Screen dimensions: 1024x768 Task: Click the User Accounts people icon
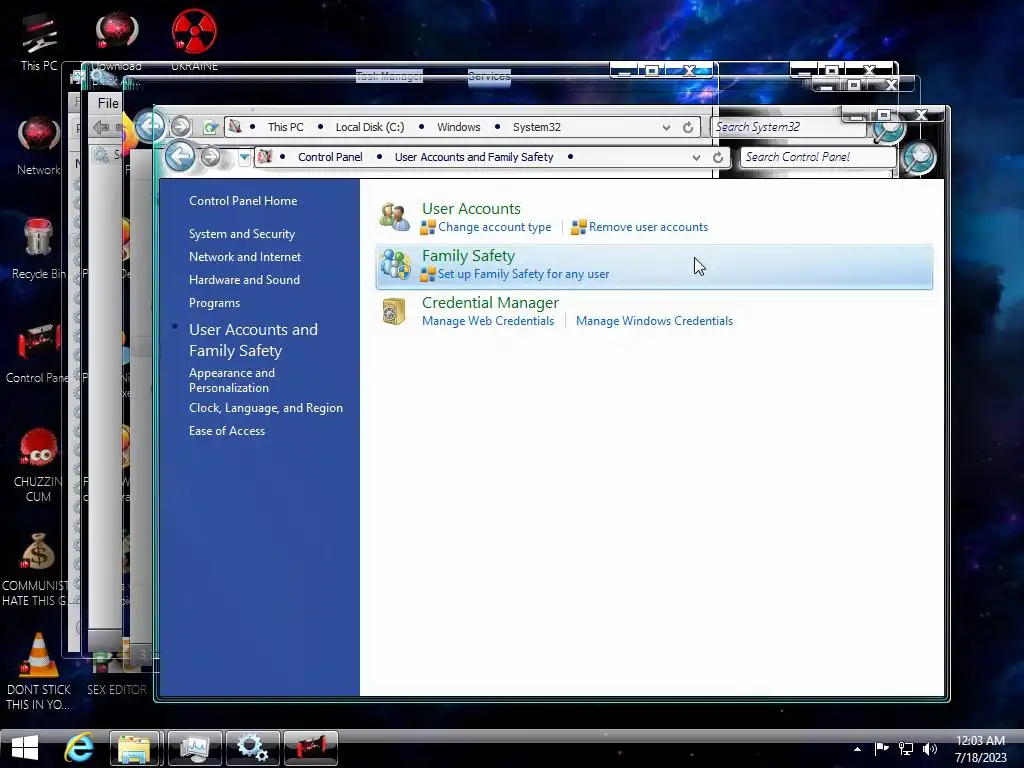tap(394, 217)
